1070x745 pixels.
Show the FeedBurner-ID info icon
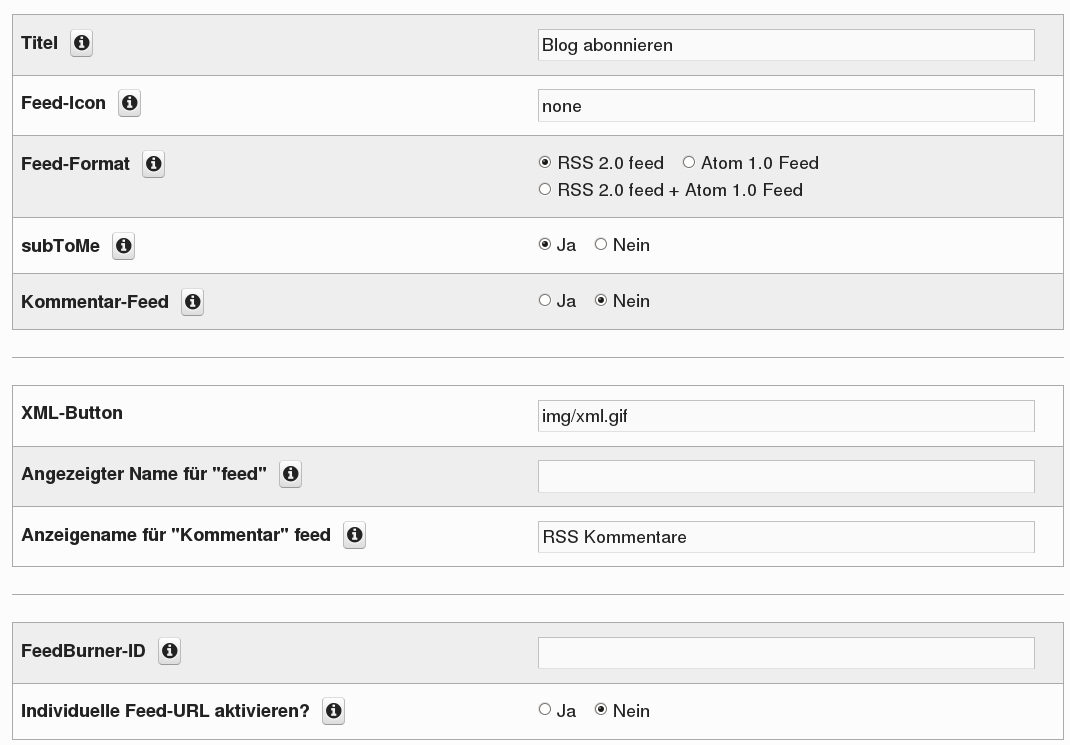(170, 651)
